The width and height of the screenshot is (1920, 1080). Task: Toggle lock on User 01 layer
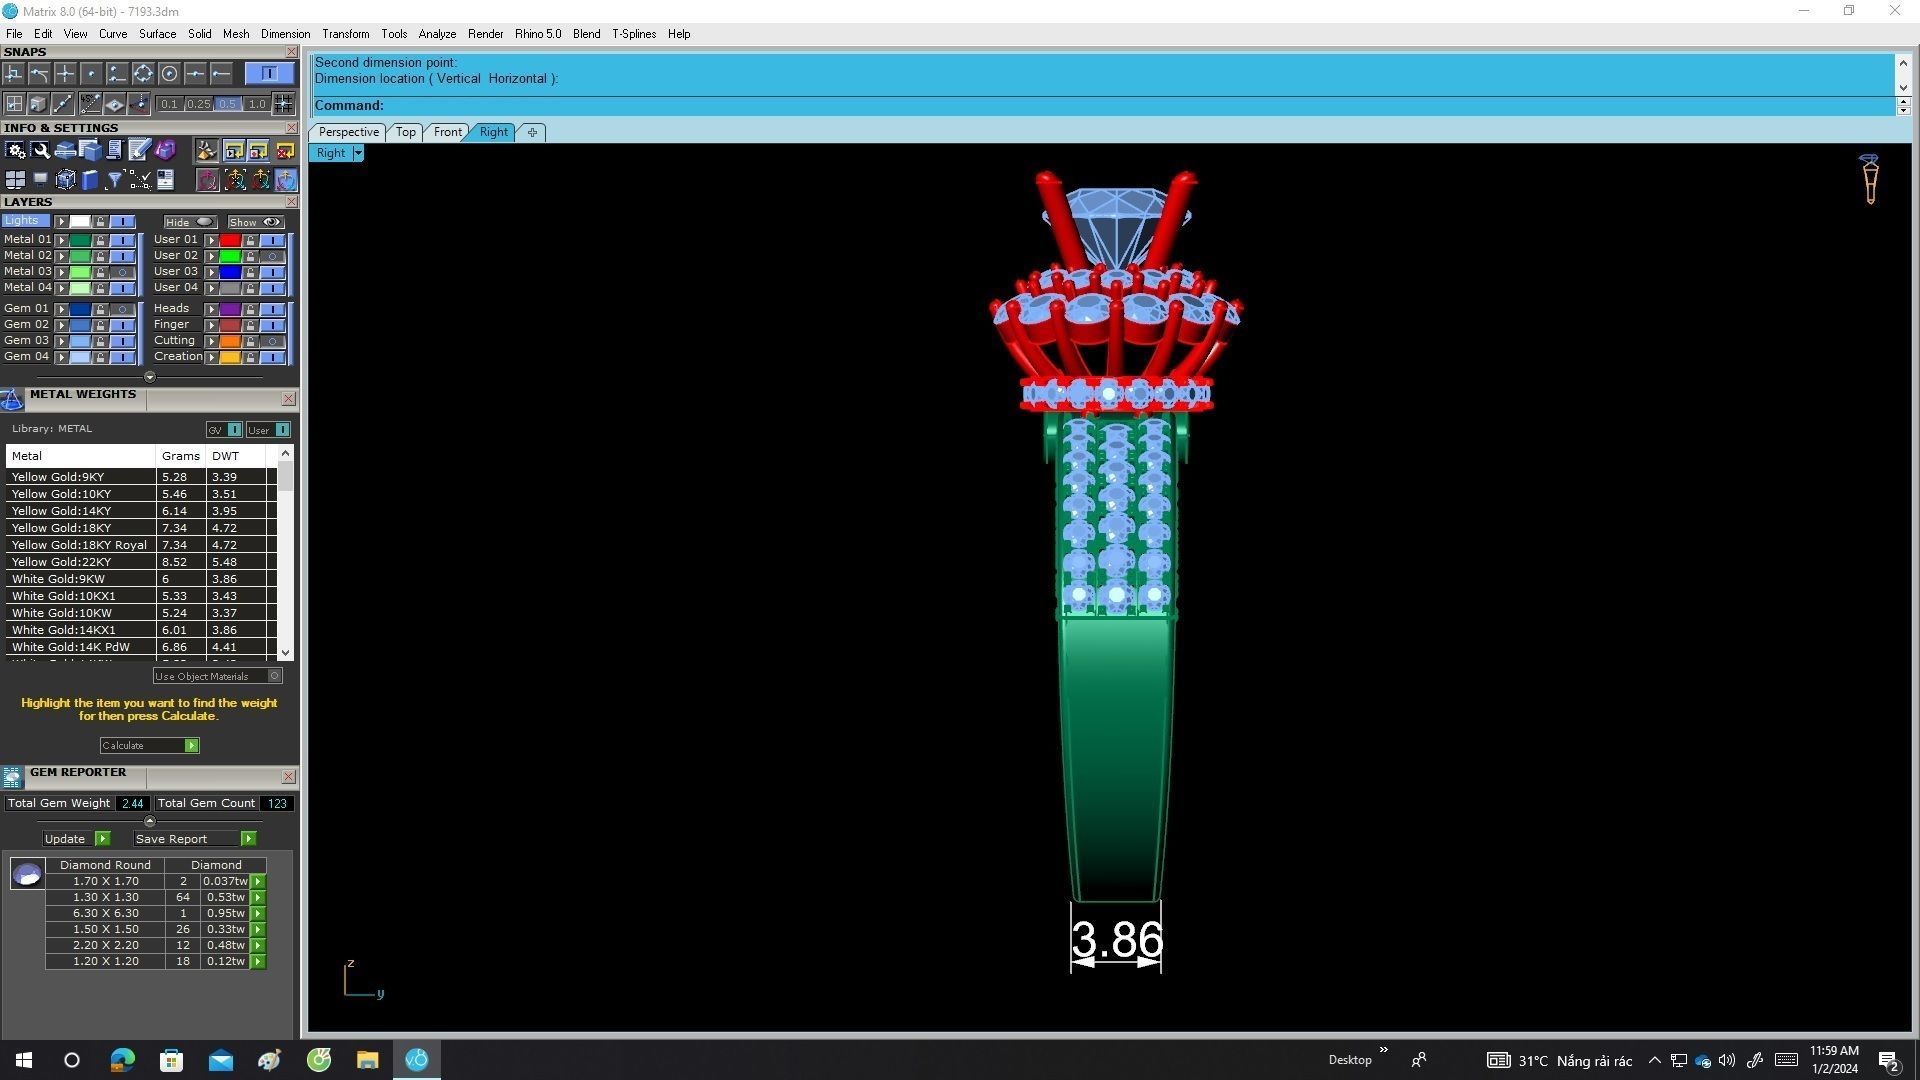(250, 240)
